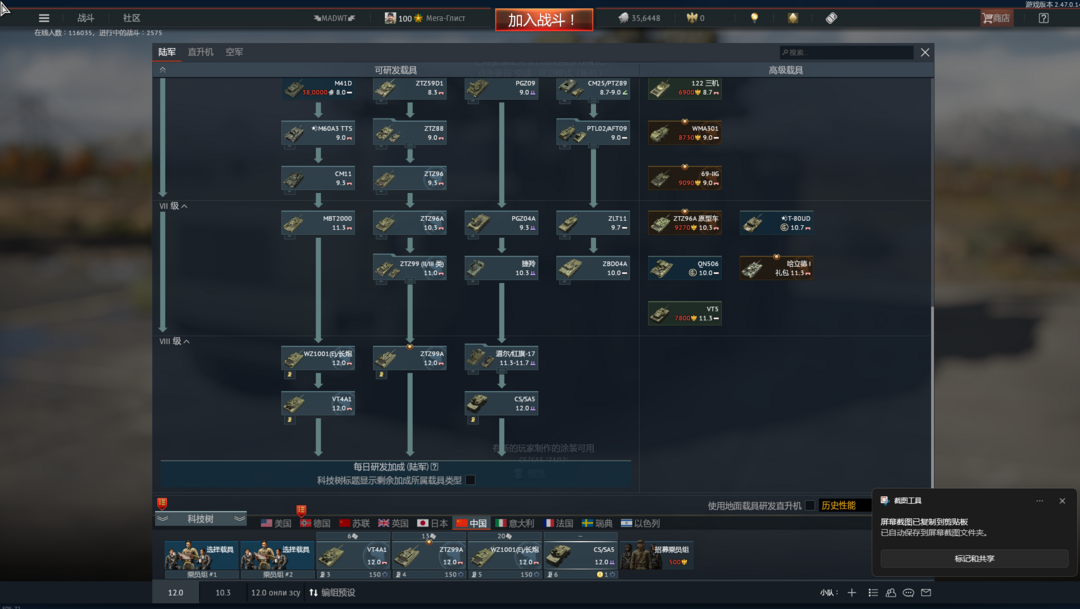Viewport: 1080px width, 609px height.
Task: Open 编组预设 preset editor
Action: click(x=332, y=592)
